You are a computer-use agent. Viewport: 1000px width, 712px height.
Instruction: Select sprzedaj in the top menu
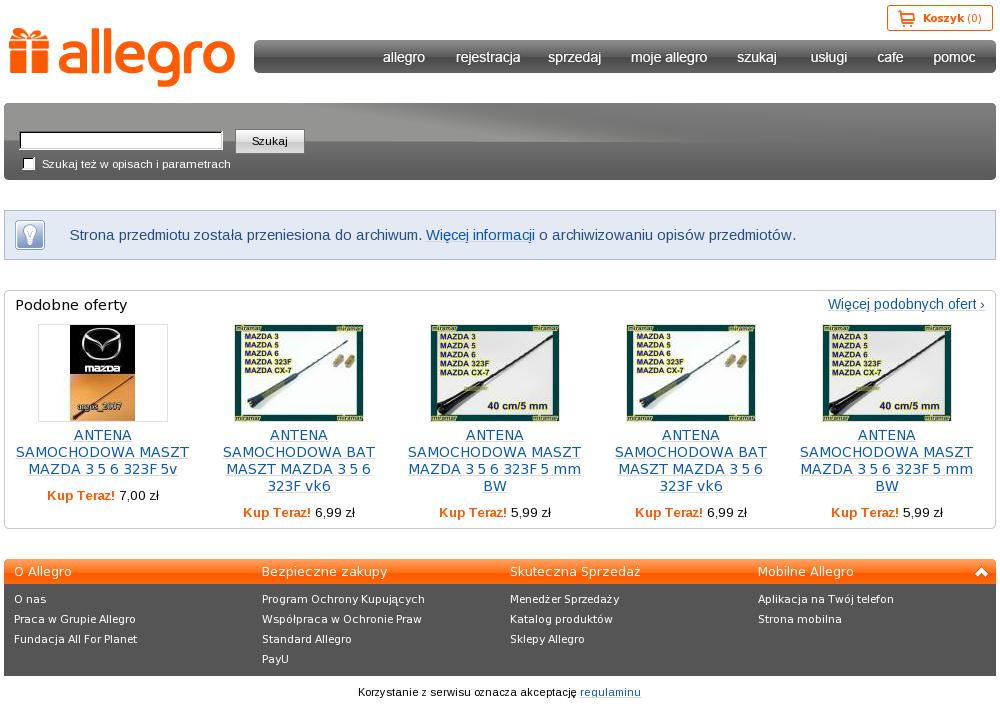(x=574, y=57)
